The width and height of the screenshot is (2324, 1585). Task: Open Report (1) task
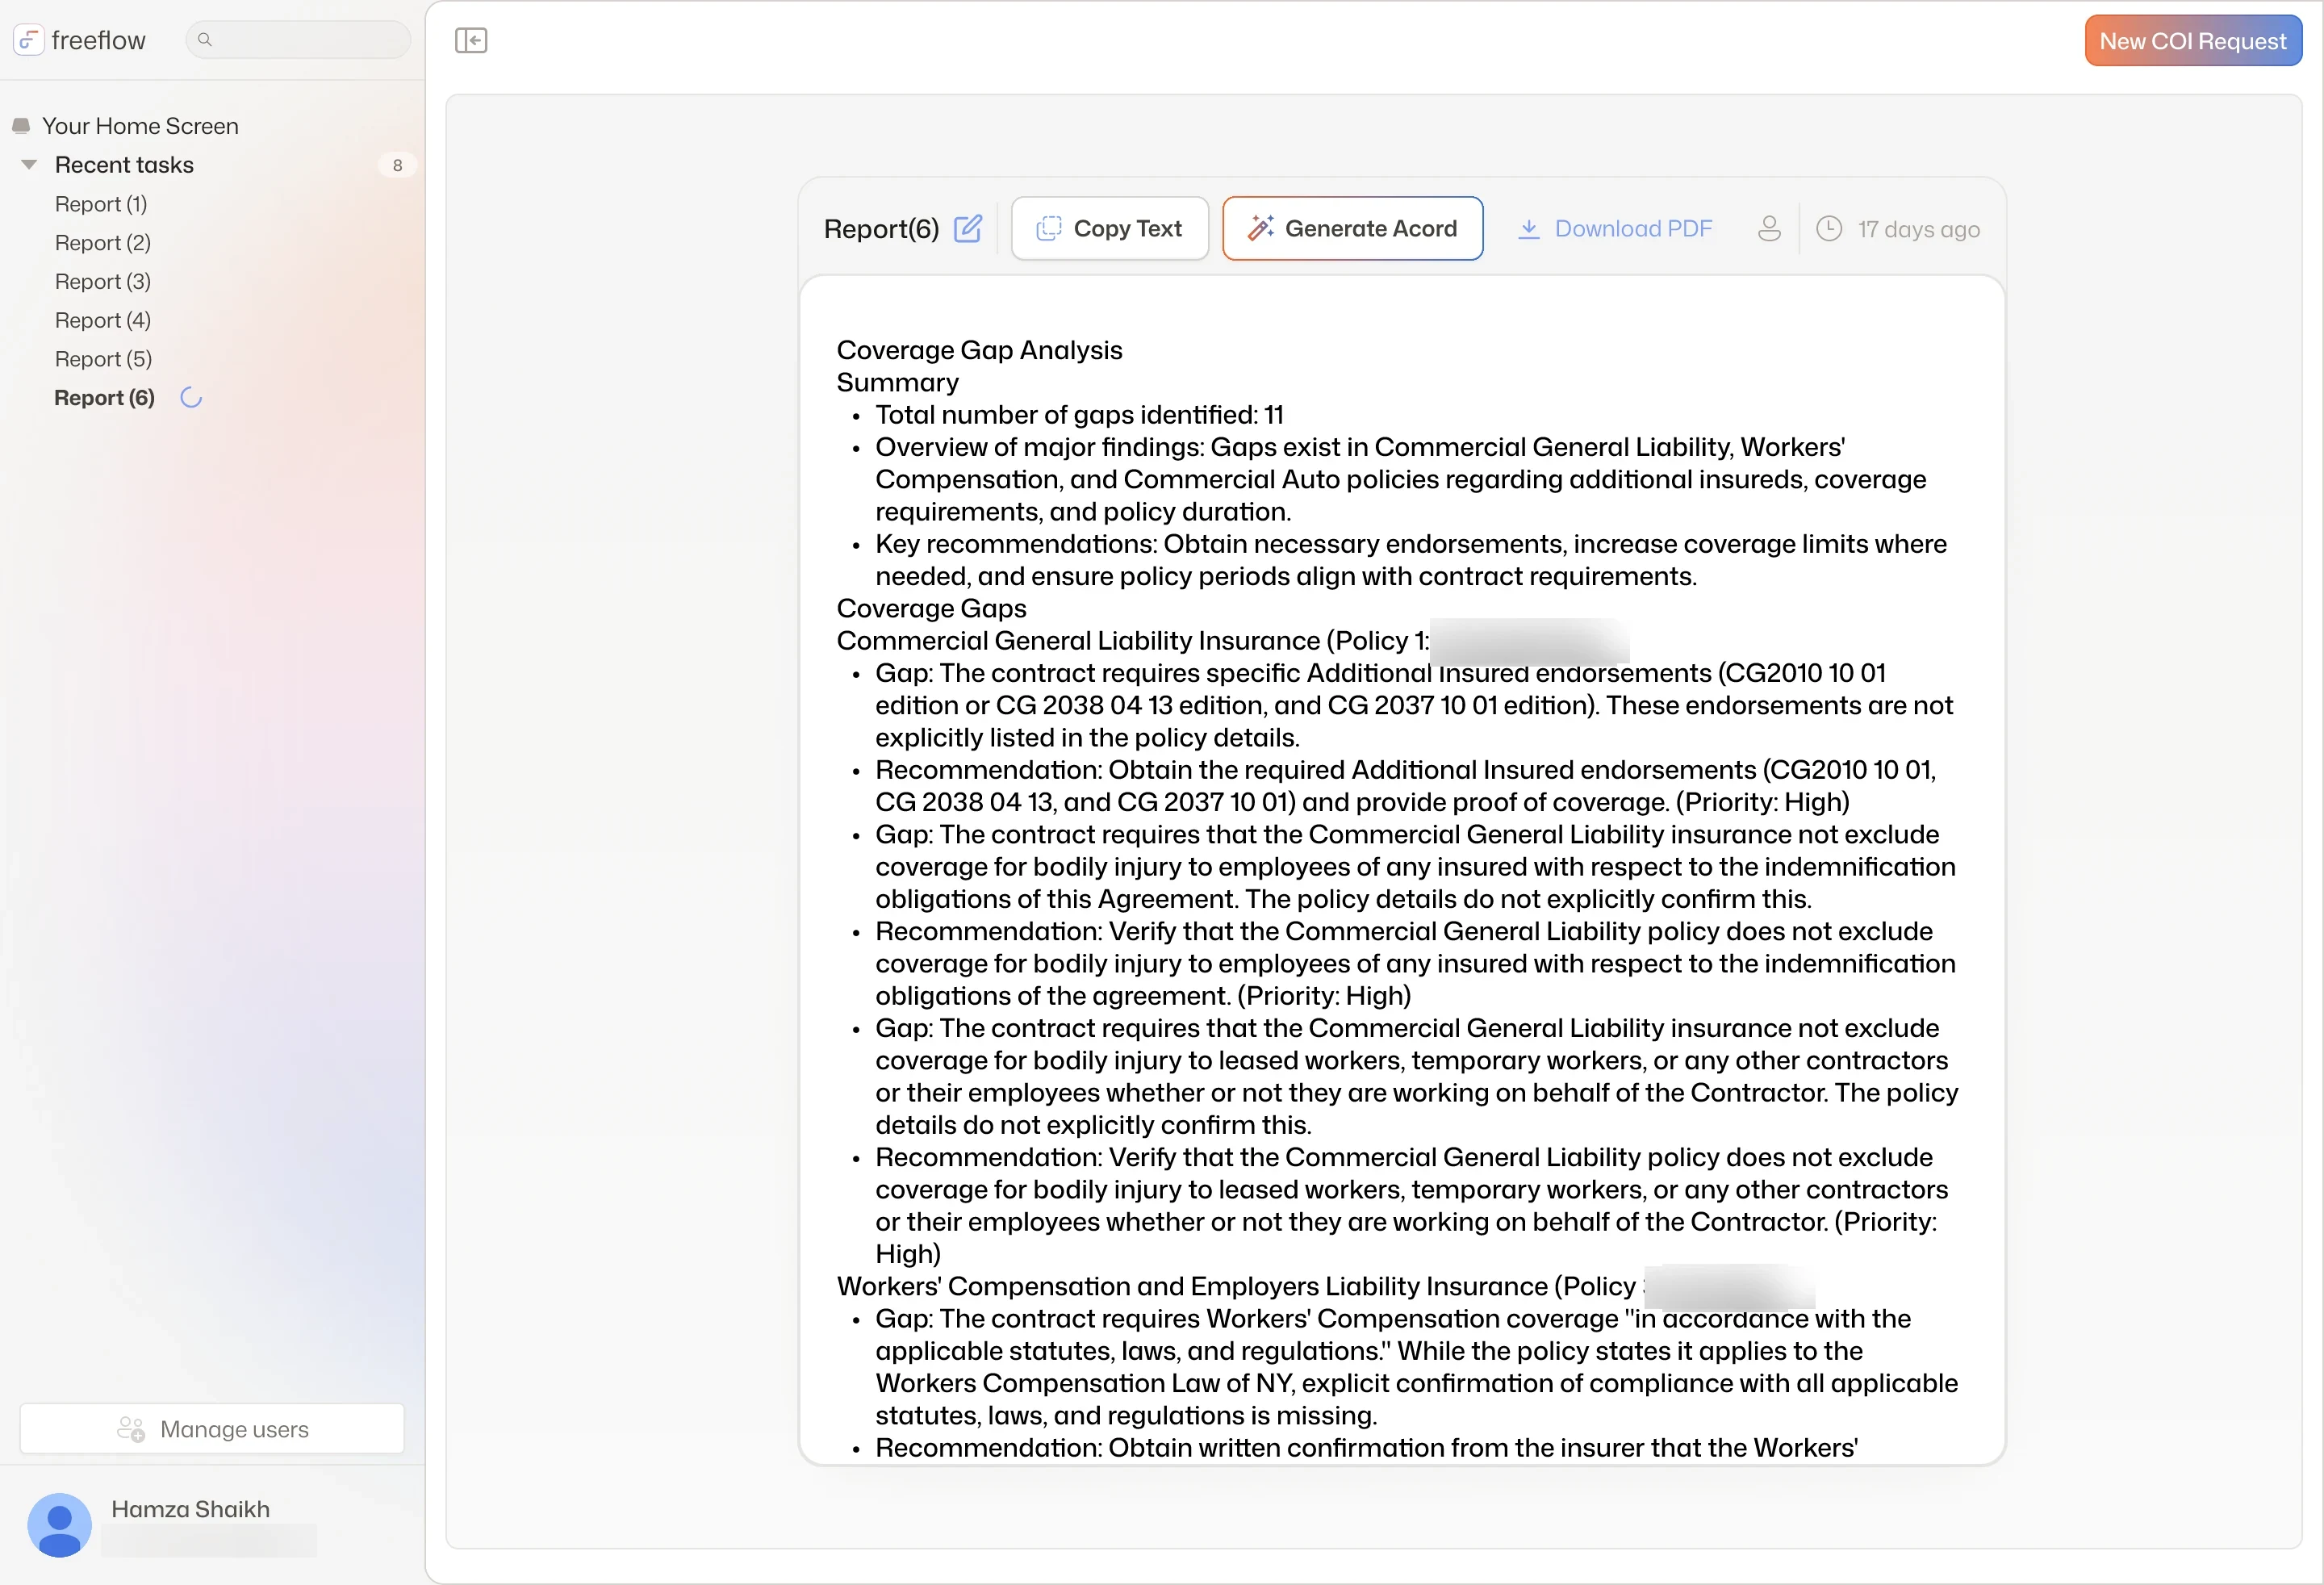click(x=101, y=204)
